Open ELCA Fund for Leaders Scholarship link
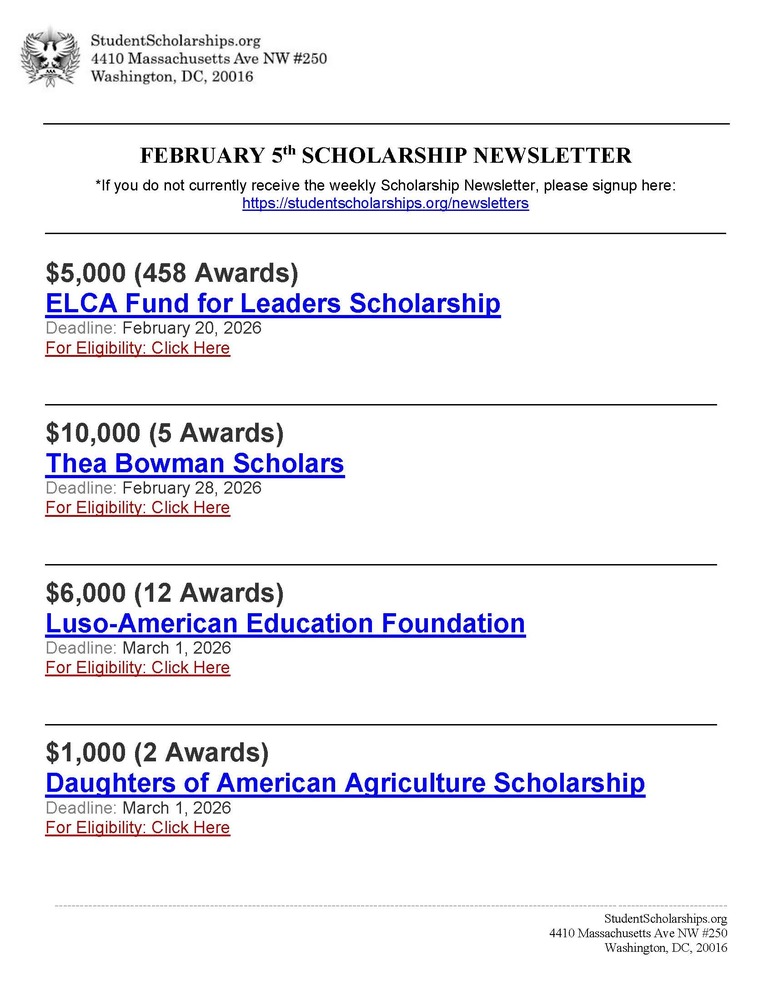773x1000 pixels. [x=273, y=303]
